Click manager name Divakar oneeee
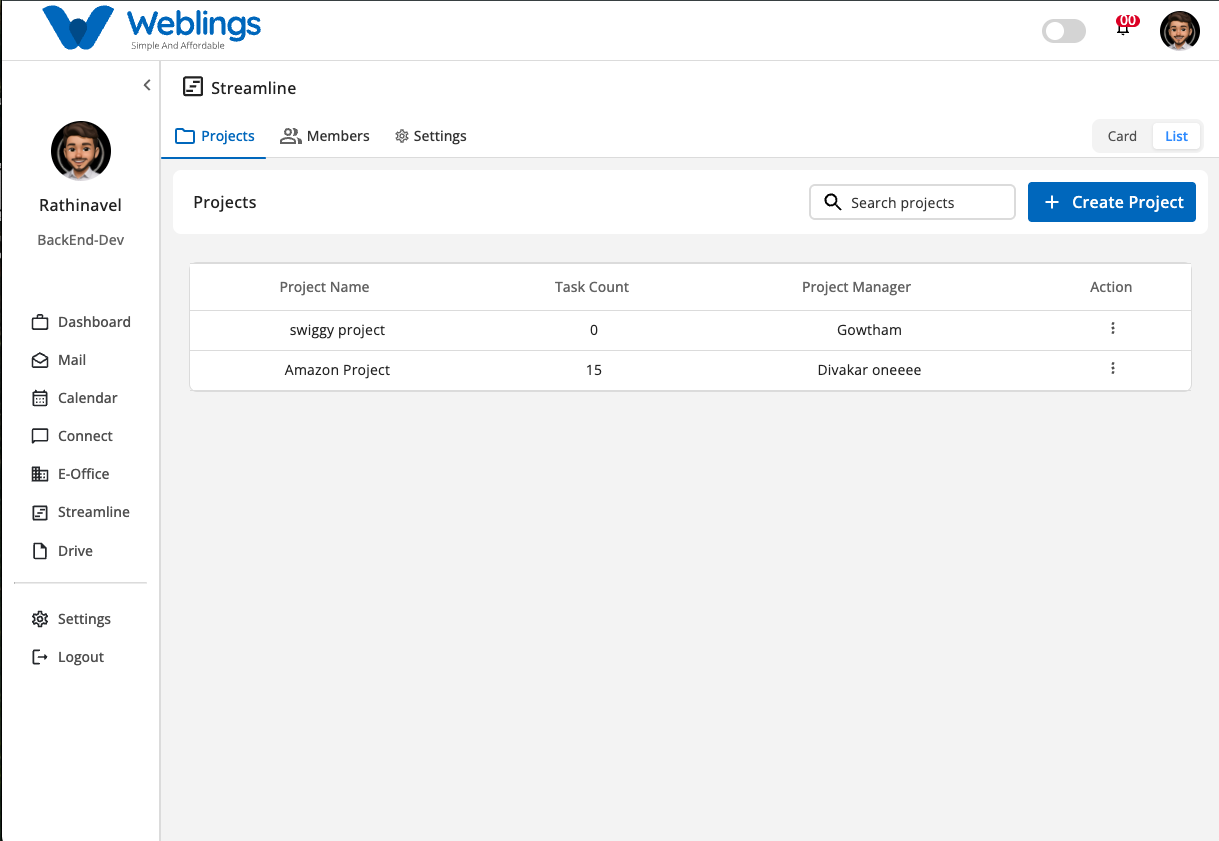Screen dimensions: 1219x841 pos(869,370)
